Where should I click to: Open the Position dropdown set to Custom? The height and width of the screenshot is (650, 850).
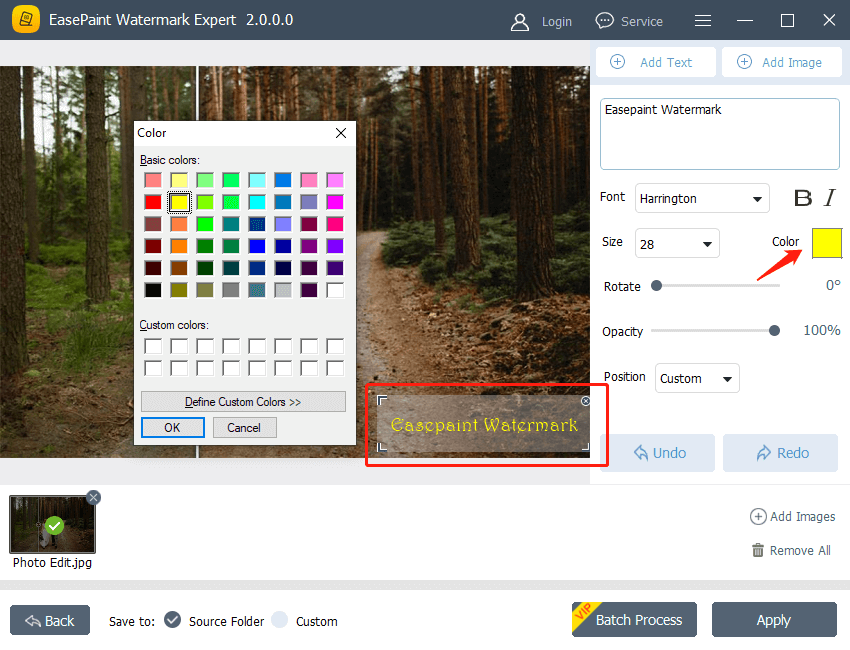pos(697,378)
